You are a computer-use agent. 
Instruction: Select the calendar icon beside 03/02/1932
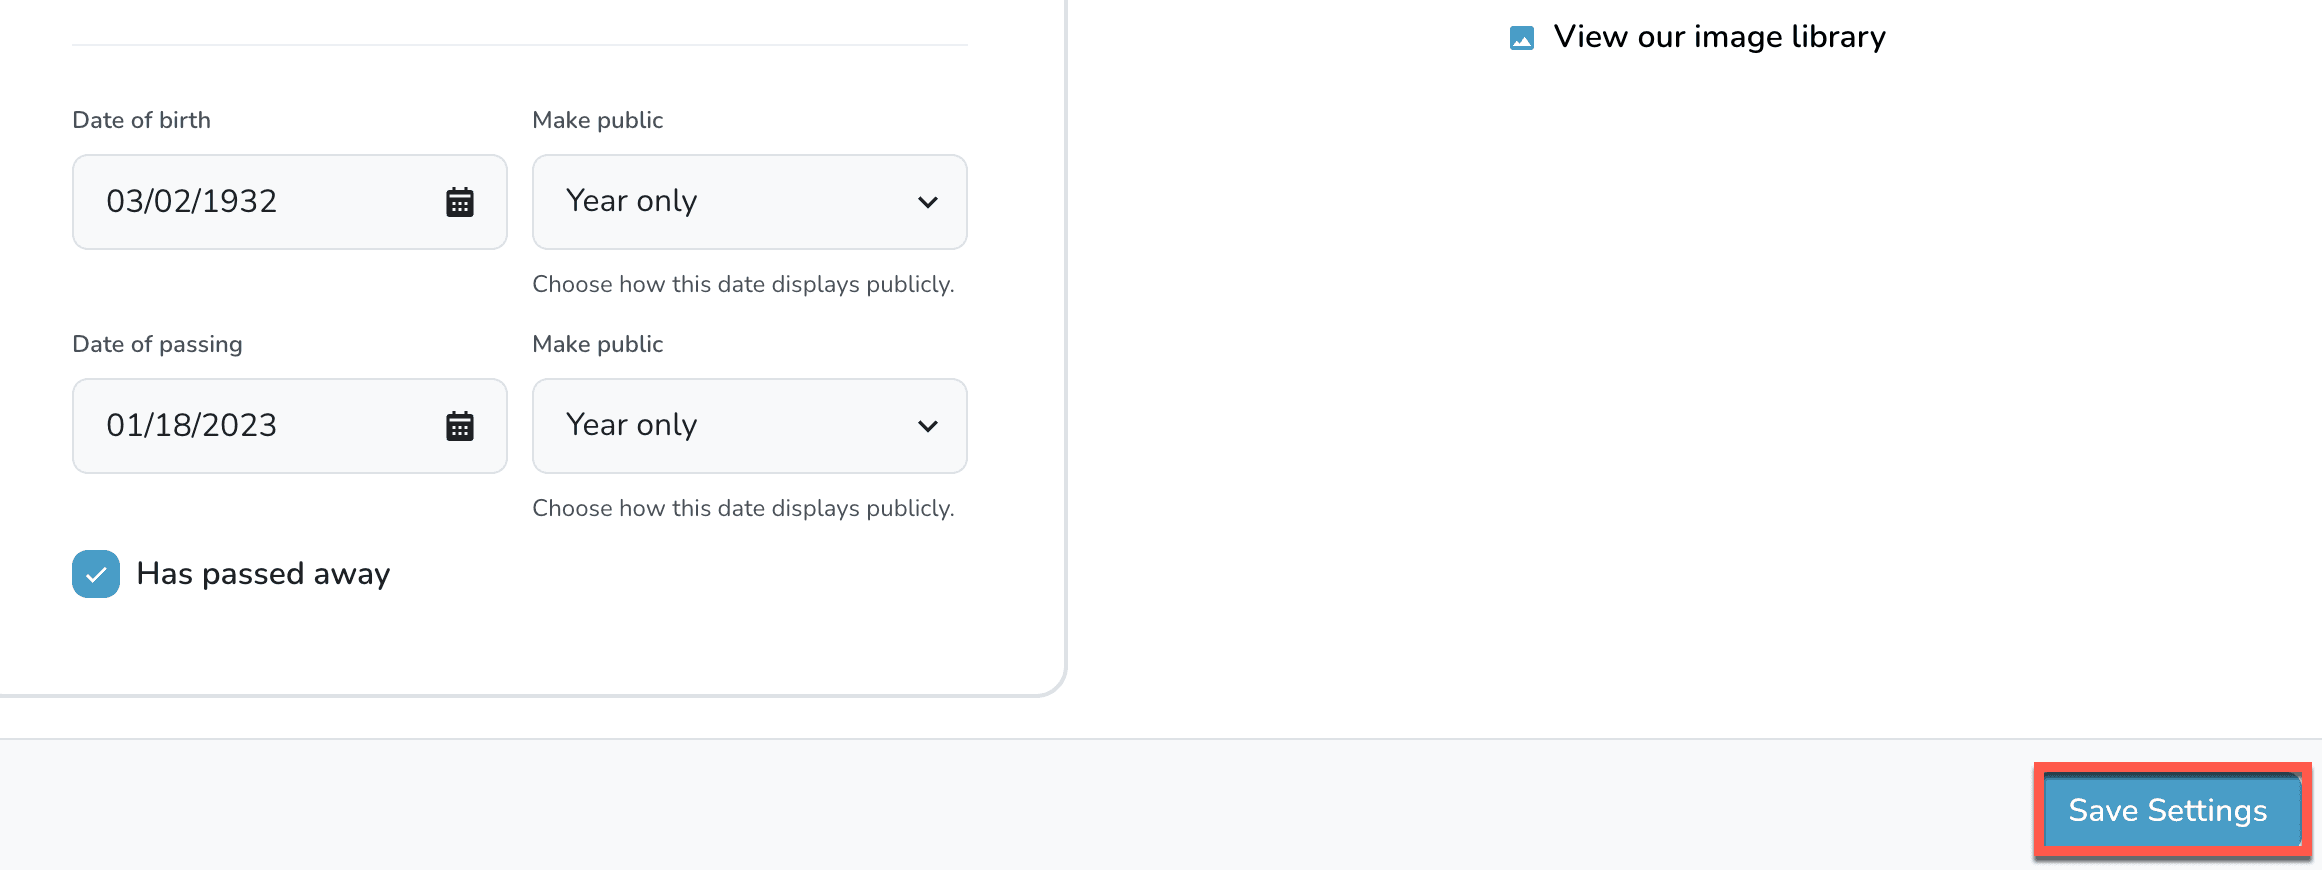pos(459,202)
